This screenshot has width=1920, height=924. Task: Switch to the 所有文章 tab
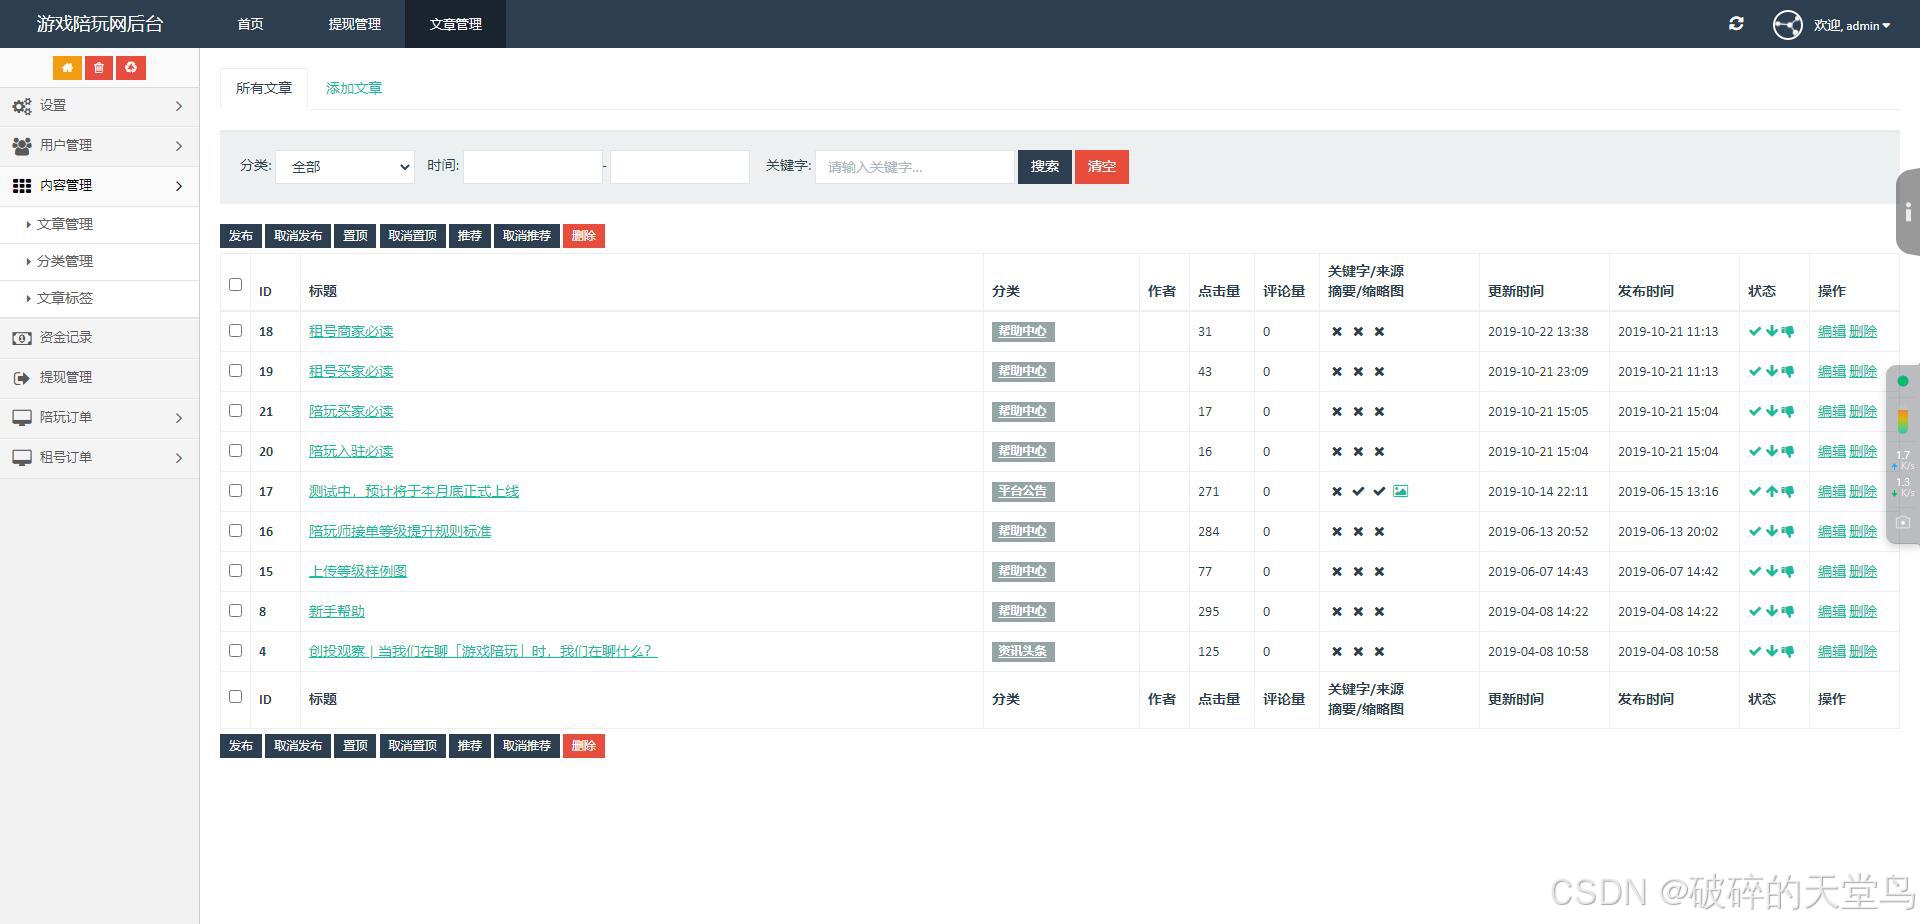pyautogui.click(x=264, y=88)
